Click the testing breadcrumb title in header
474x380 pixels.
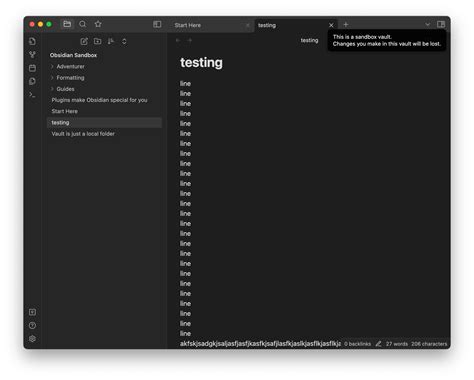click(x=309, y=40)
